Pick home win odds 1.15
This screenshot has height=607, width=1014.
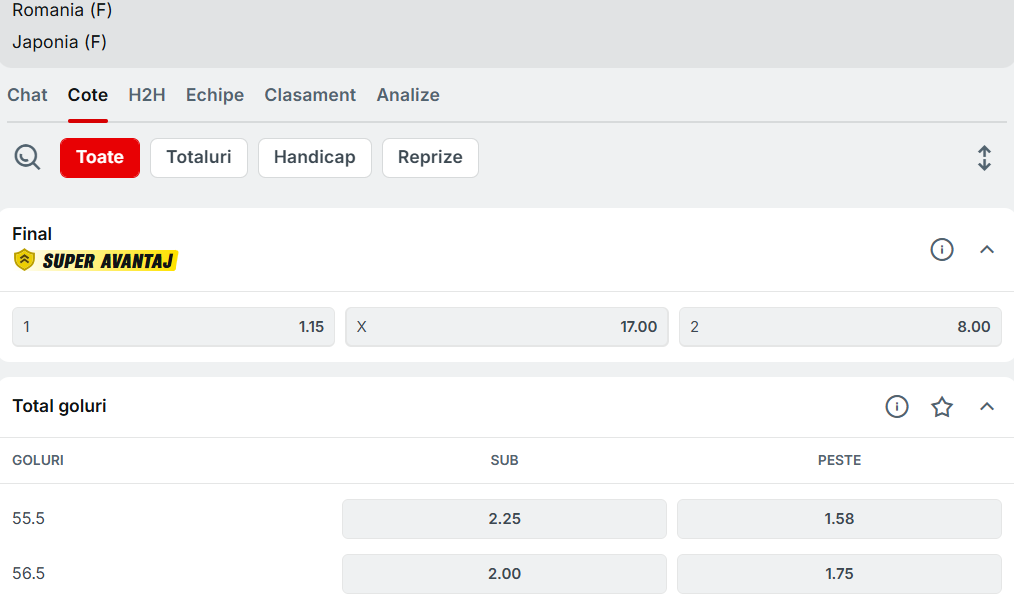point(173,327)
